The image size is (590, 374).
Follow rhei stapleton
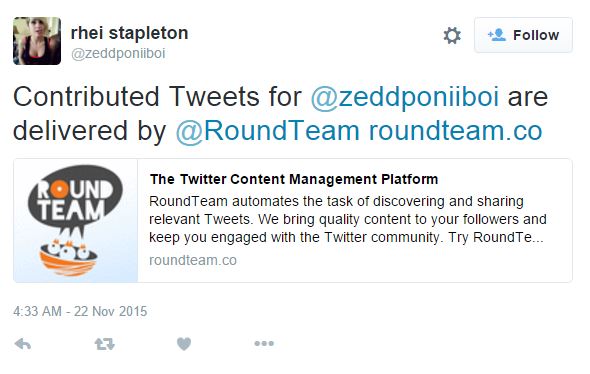[523, 35]
